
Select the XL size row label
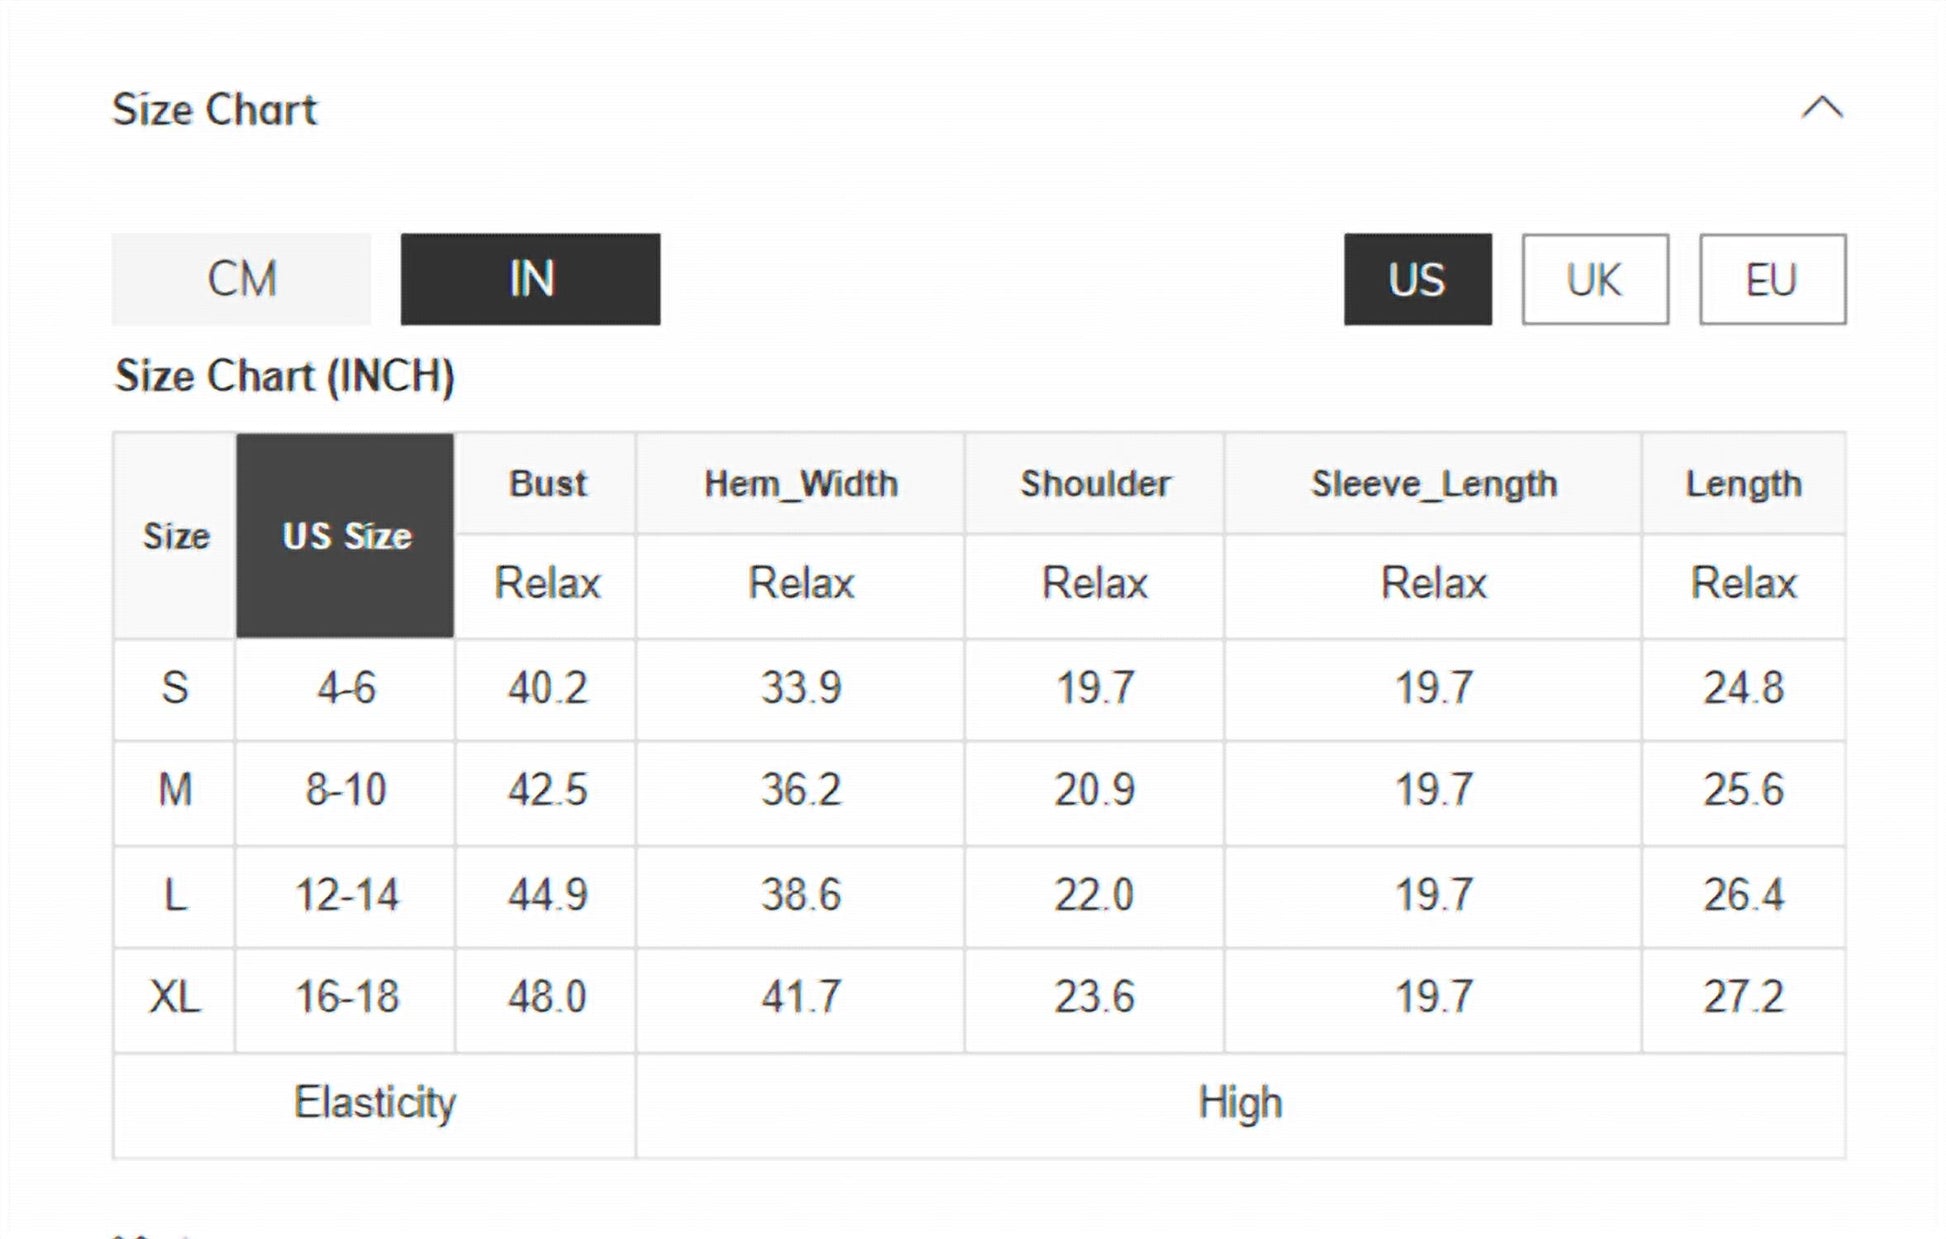tap(175, 997)
